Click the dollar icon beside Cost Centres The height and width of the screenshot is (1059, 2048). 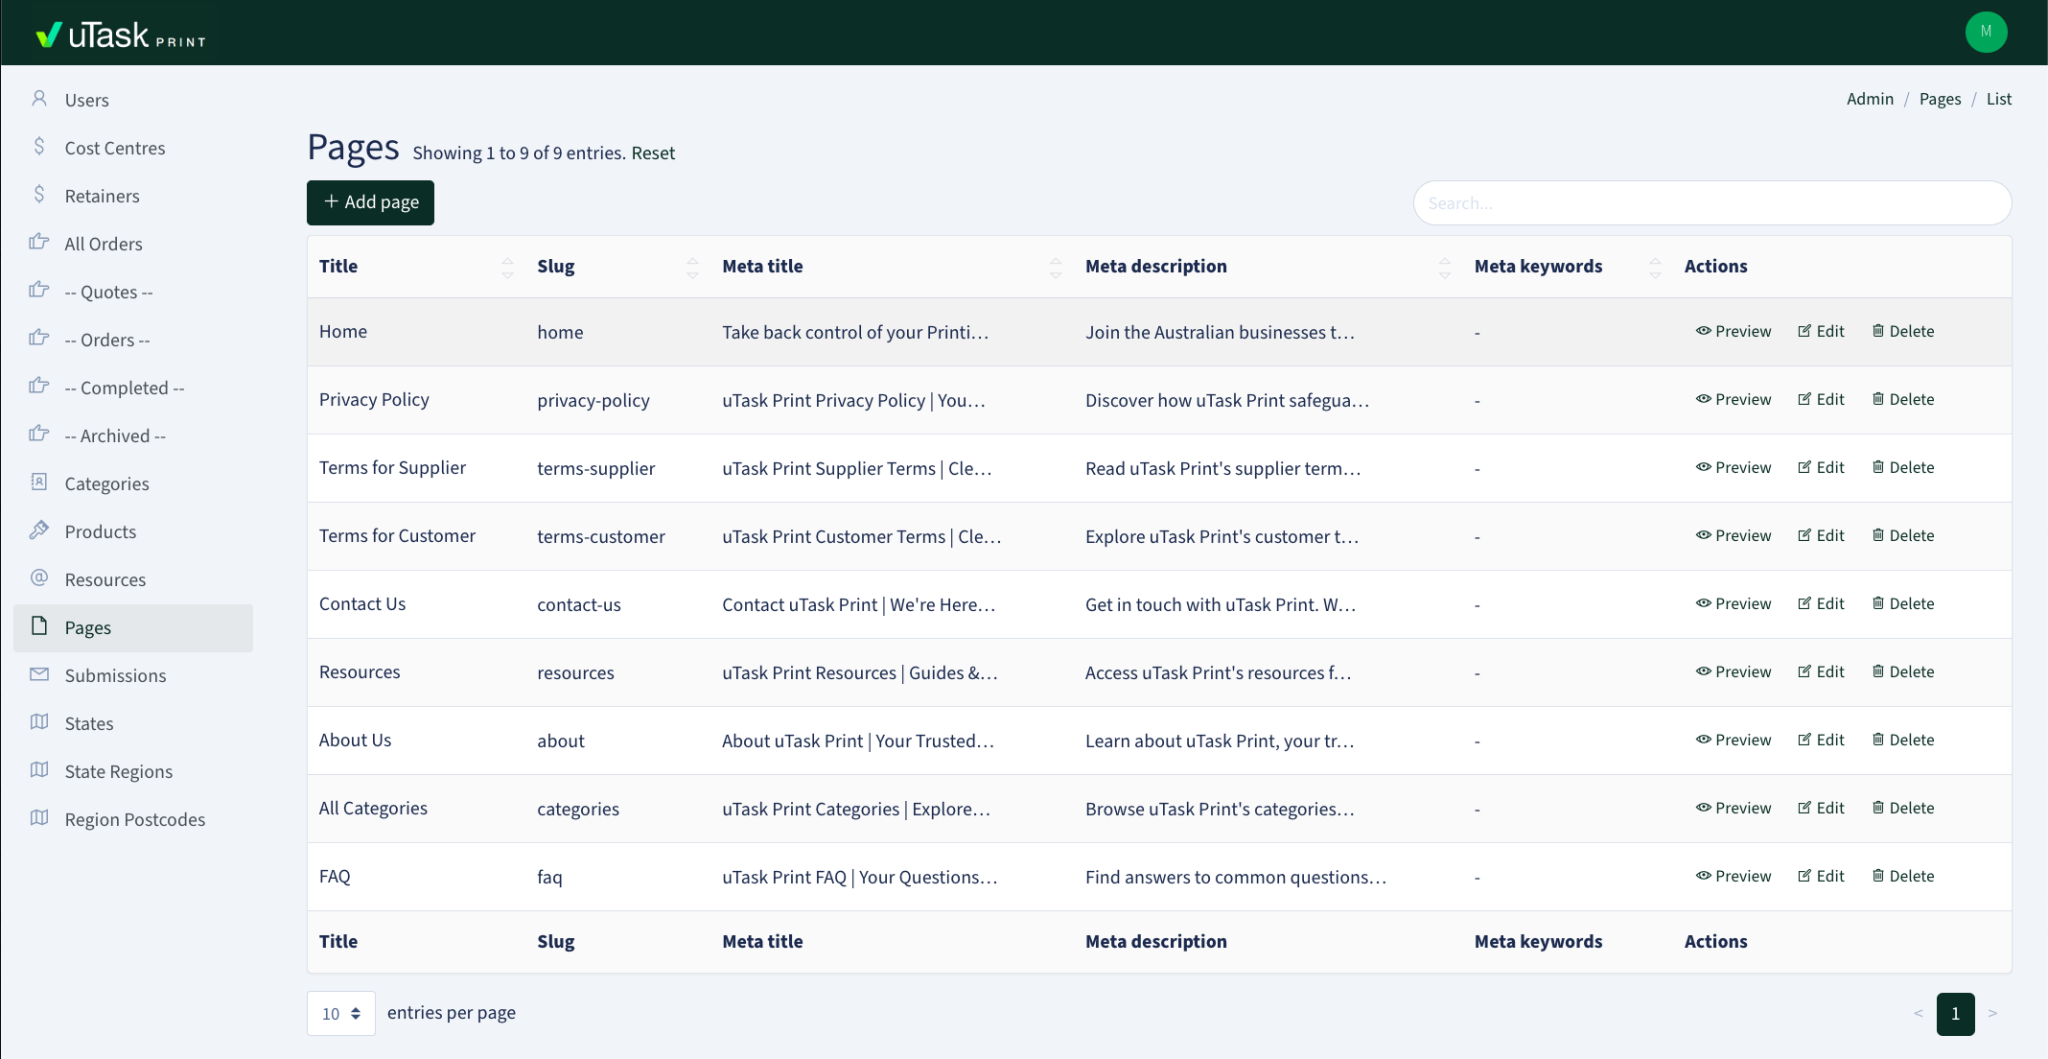pos(39,146)
